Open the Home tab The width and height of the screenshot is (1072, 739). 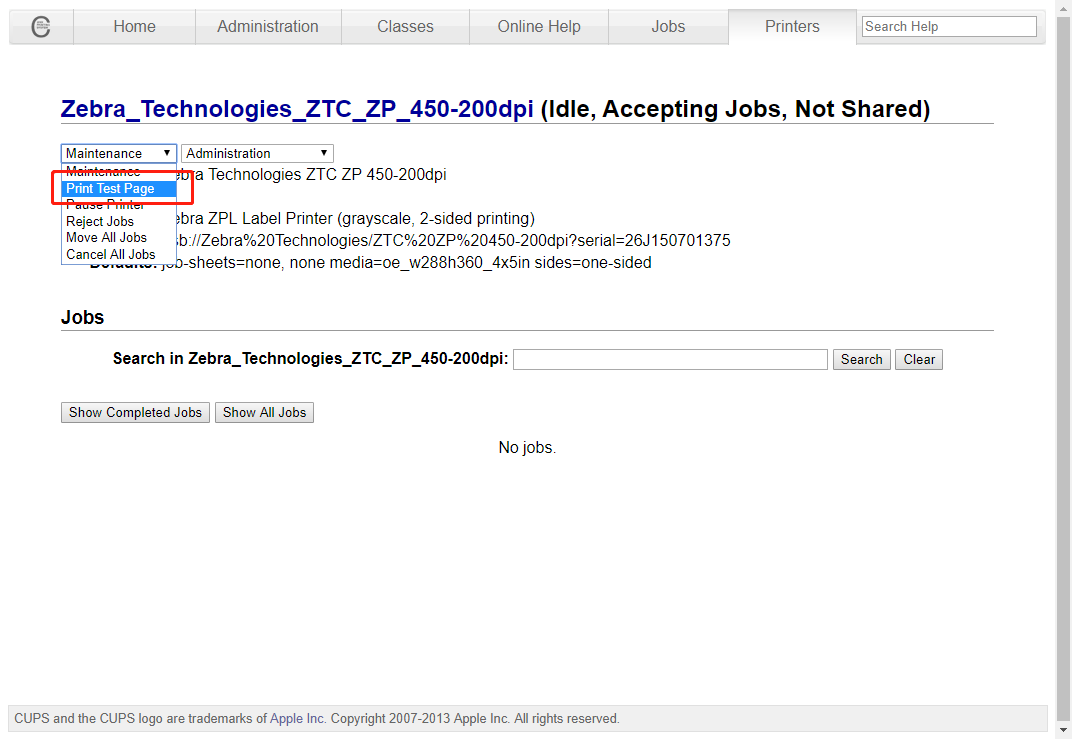point(135,27)
